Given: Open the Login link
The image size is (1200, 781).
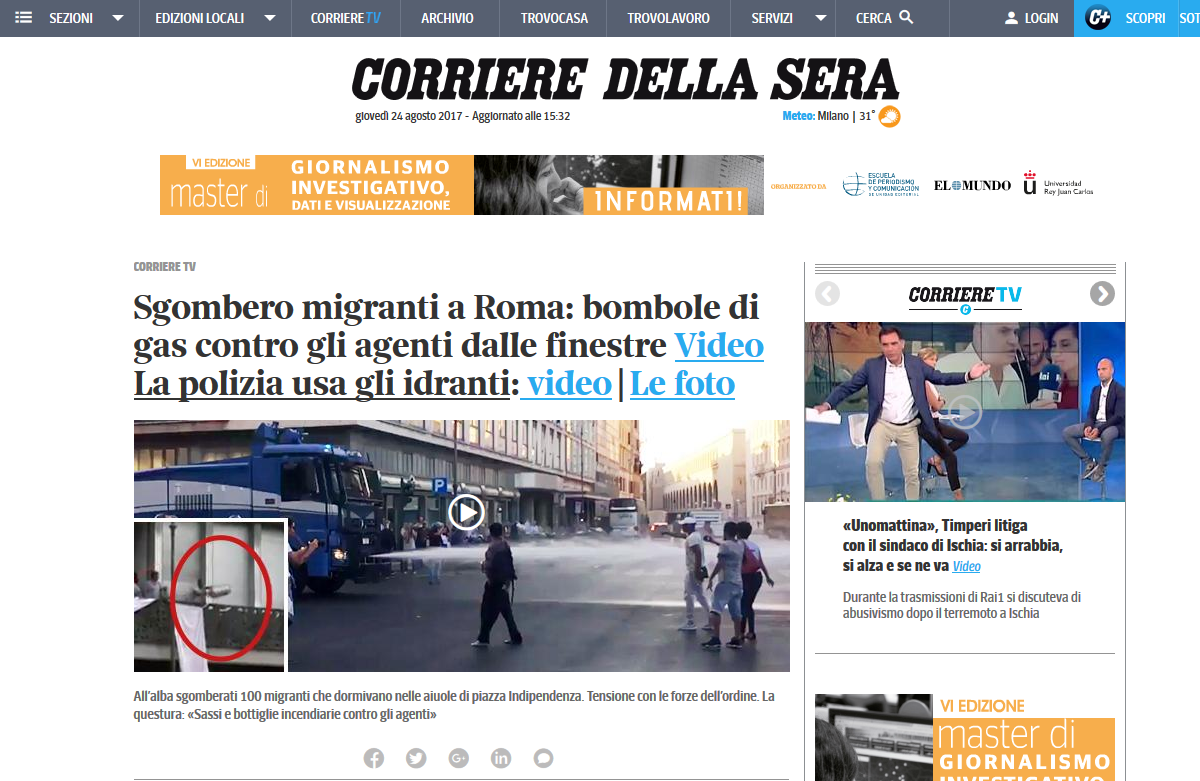Looking at the screenshot, I should pyautogui.click(x=1042, y=18).
